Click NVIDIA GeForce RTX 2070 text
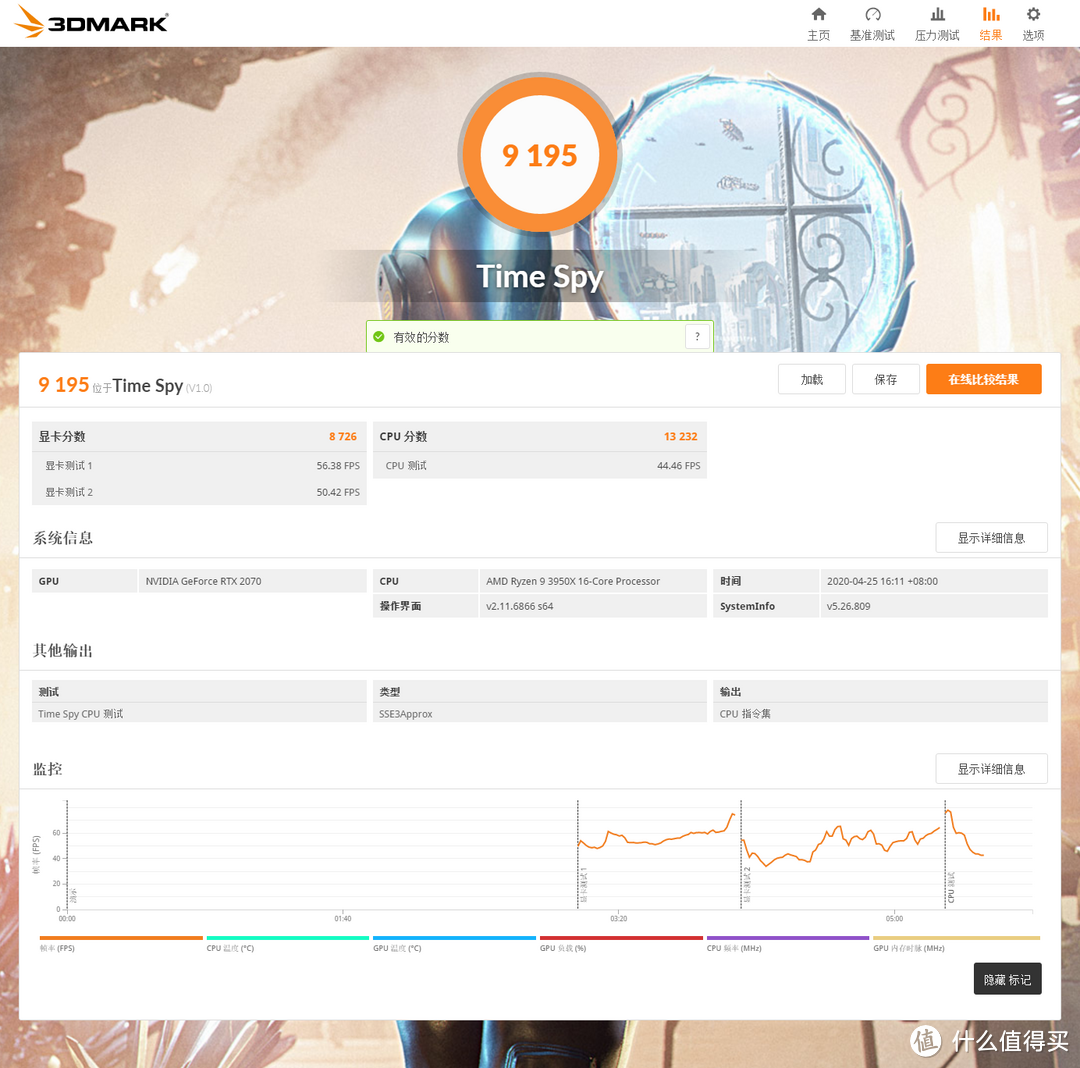 coord(203,581)
